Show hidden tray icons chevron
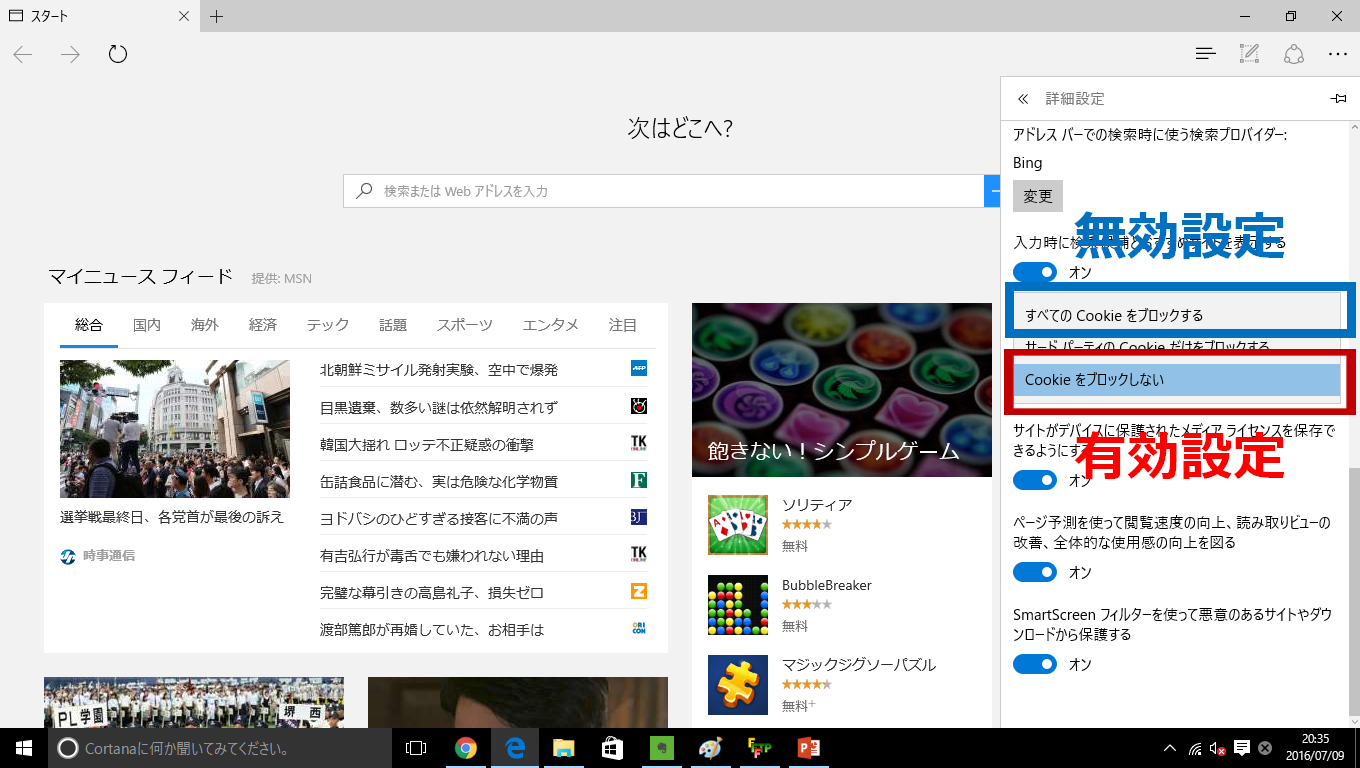This screenshot has height=768, width=1360. point(1170,748)
